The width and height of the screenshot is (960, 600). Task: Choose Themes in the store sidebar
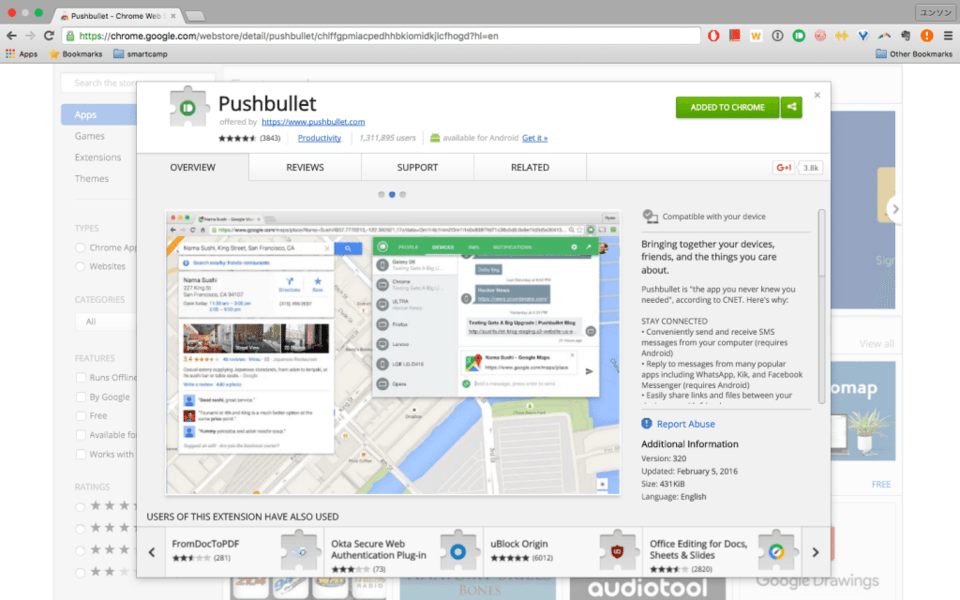[x=92, y=179]
